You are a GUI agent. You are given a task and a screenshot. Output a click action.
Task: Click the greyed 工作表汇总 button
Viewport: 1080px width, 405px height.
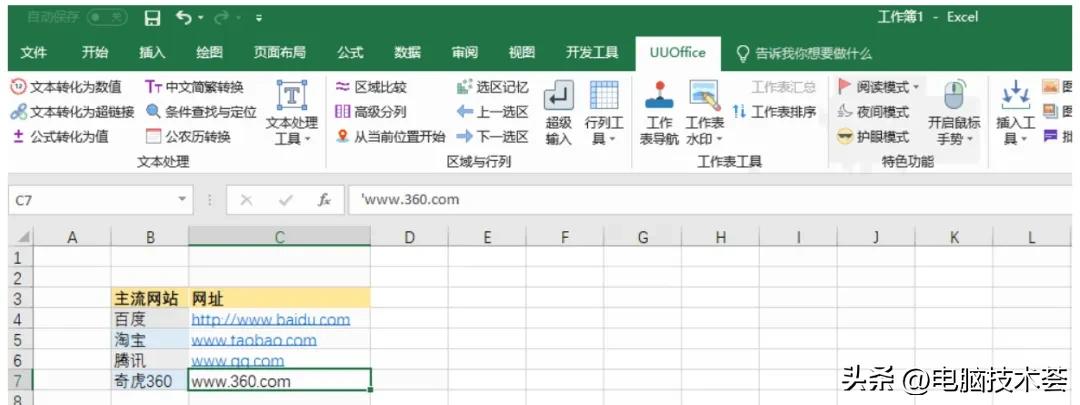coord(783,87)
